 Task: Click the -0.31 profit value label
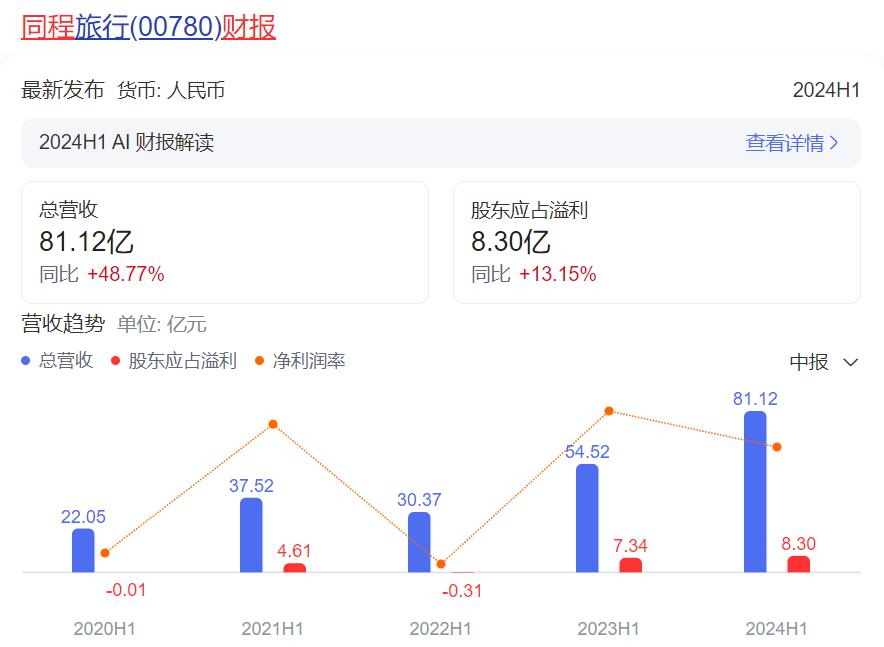tap(462, 591)
